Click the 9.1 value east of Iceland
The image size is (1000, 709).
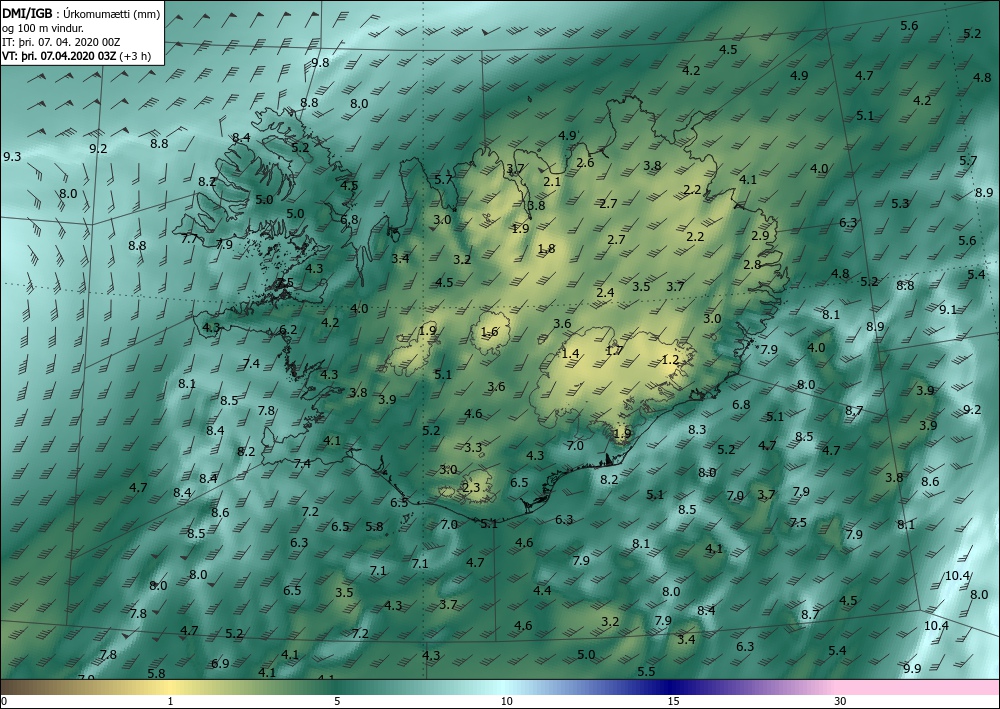coord(948,309)
